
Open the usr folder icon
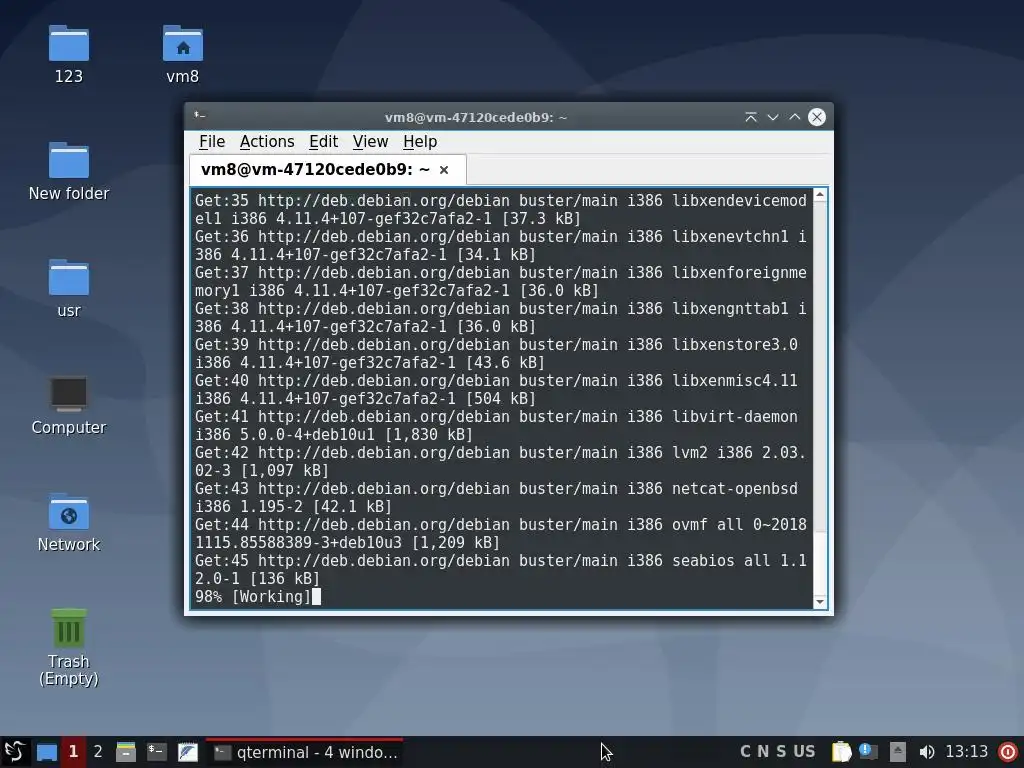(x=69, y=288)
